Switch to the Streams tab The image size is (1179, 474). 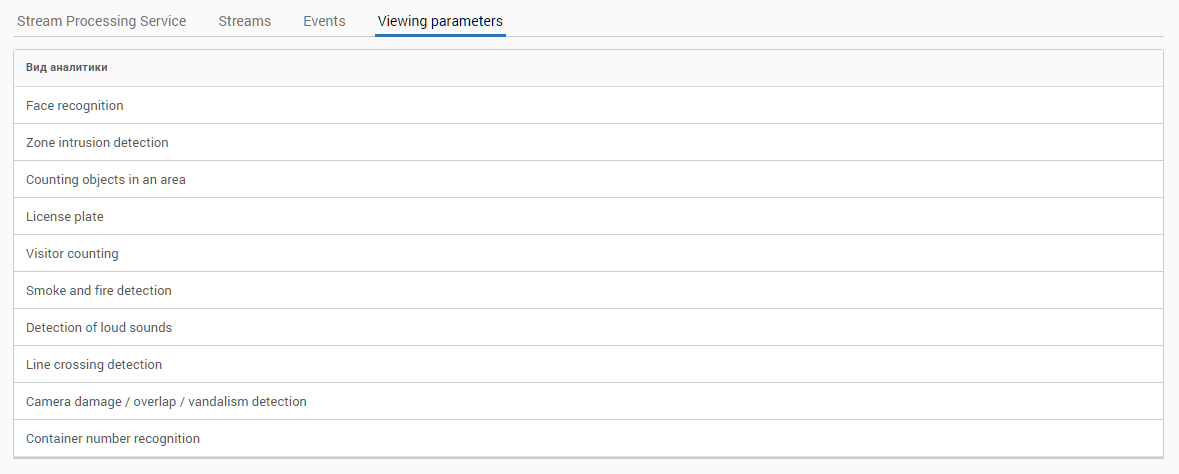pyautogui.click(x=244, y=21)
